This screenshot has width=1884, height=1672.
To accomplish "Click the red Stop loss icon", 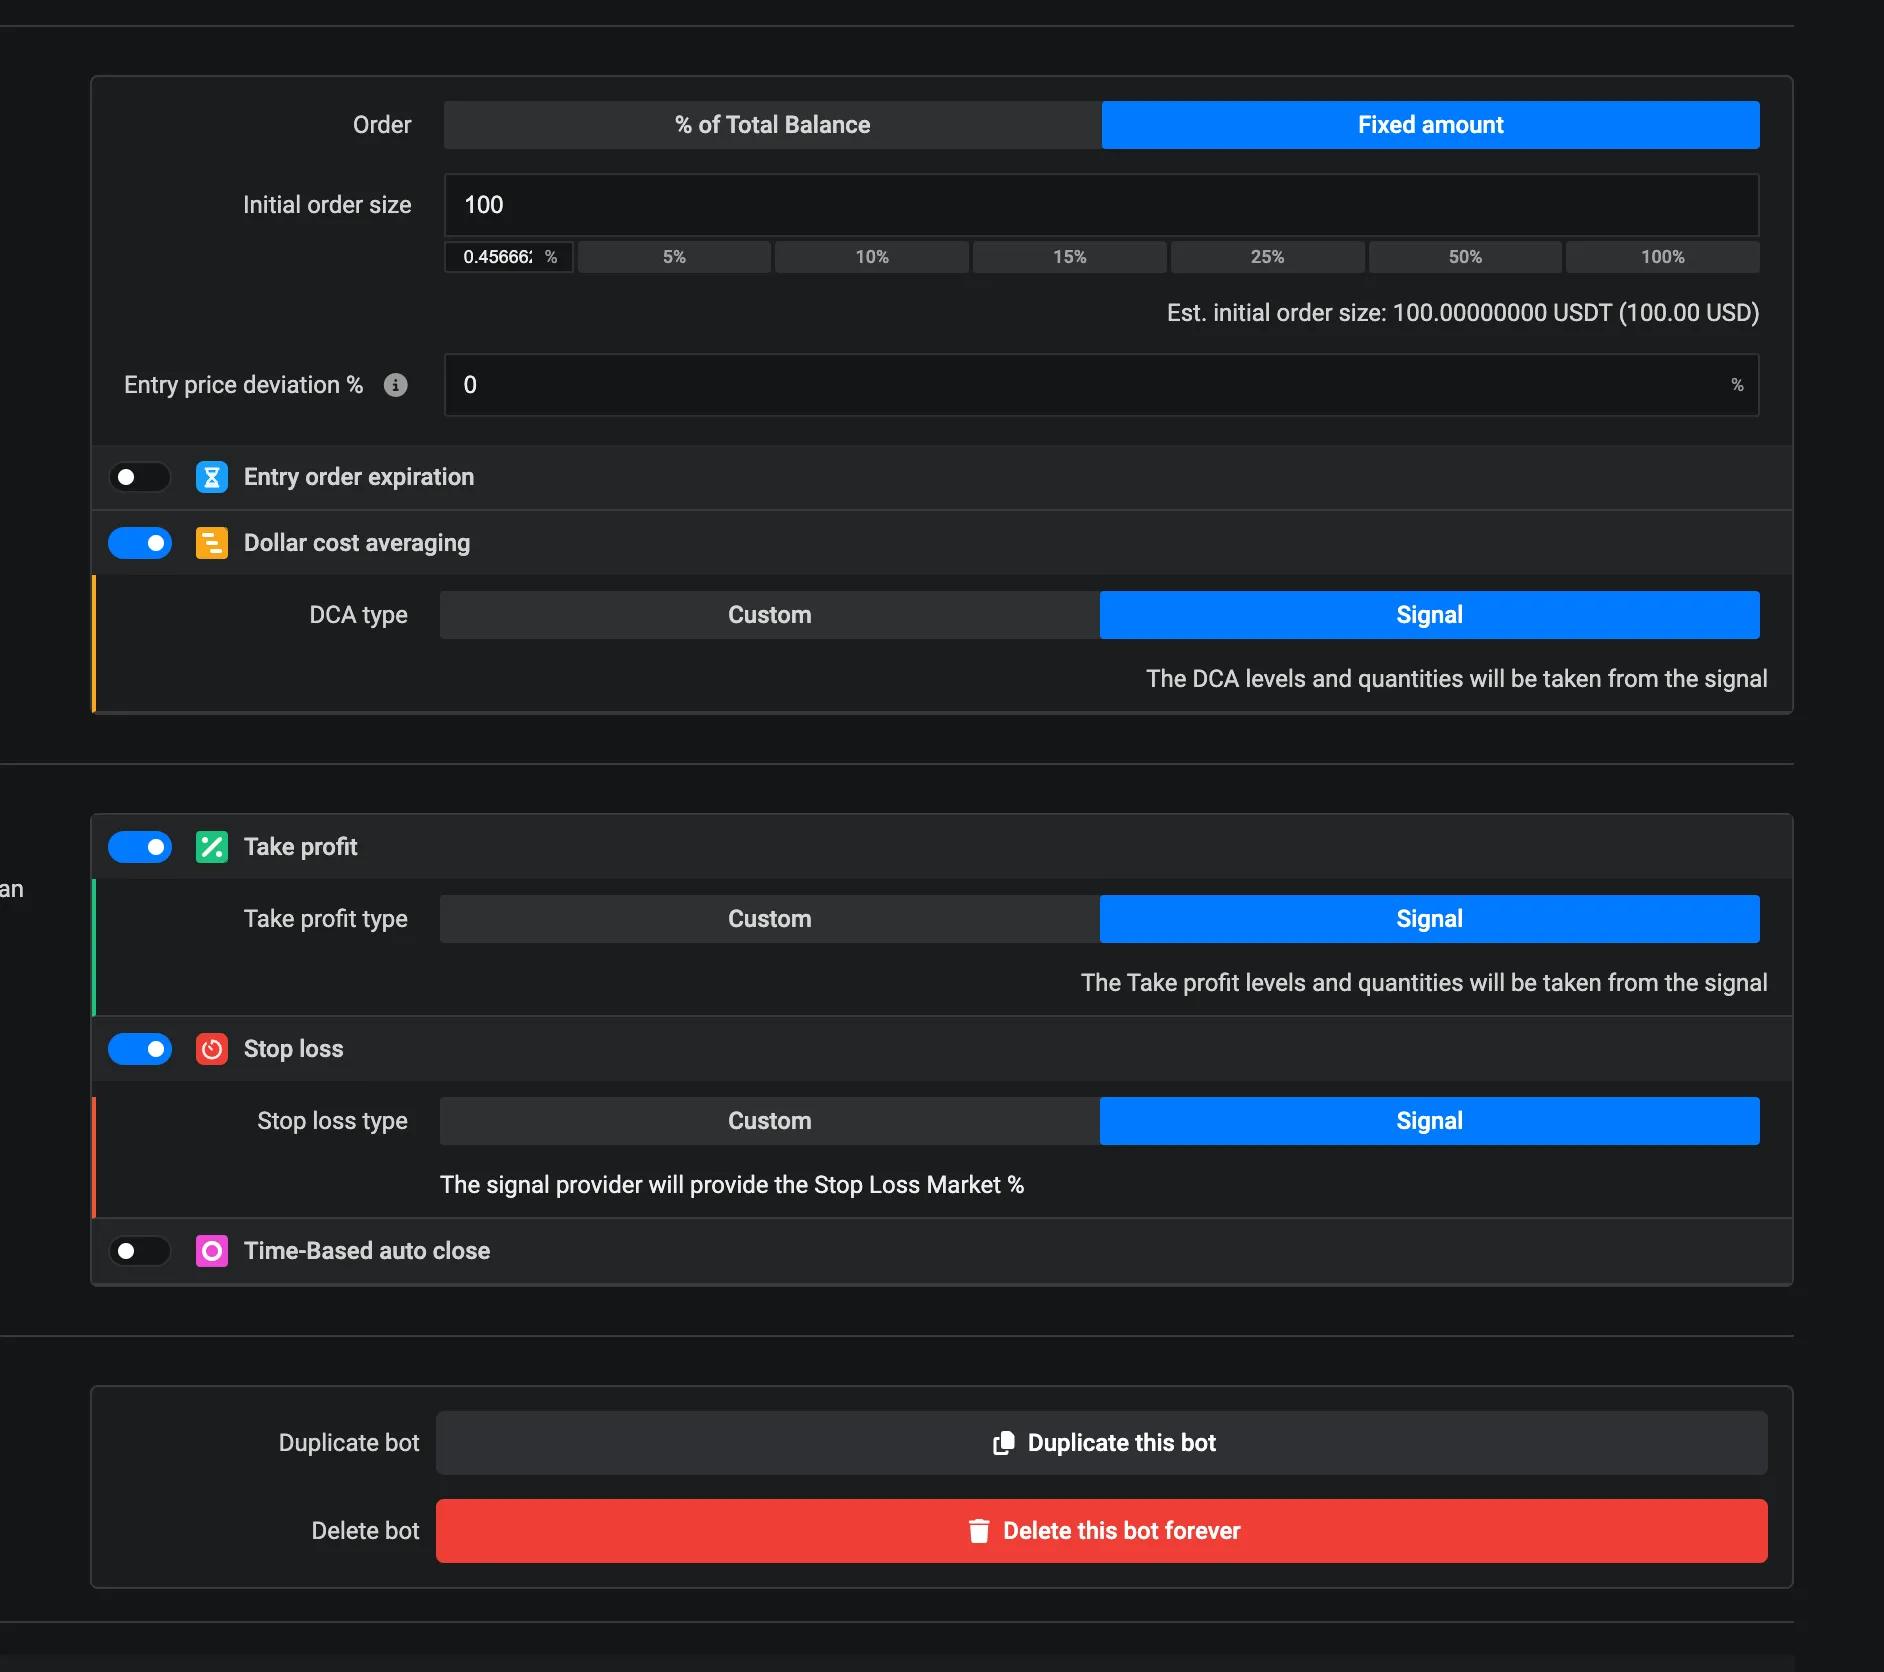I will point(212,1049).
